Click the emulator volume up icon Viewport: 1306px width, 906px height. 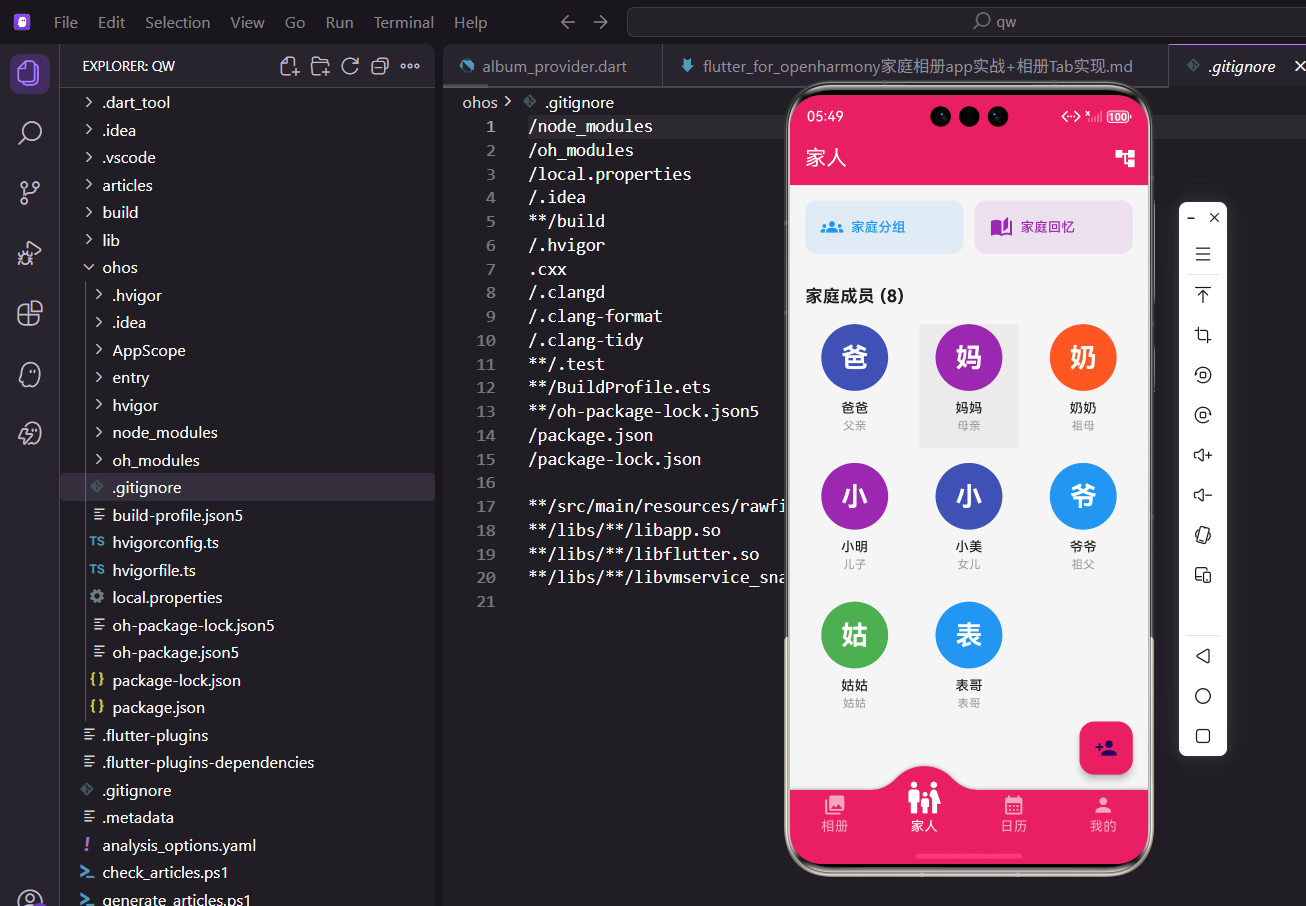1203,455
